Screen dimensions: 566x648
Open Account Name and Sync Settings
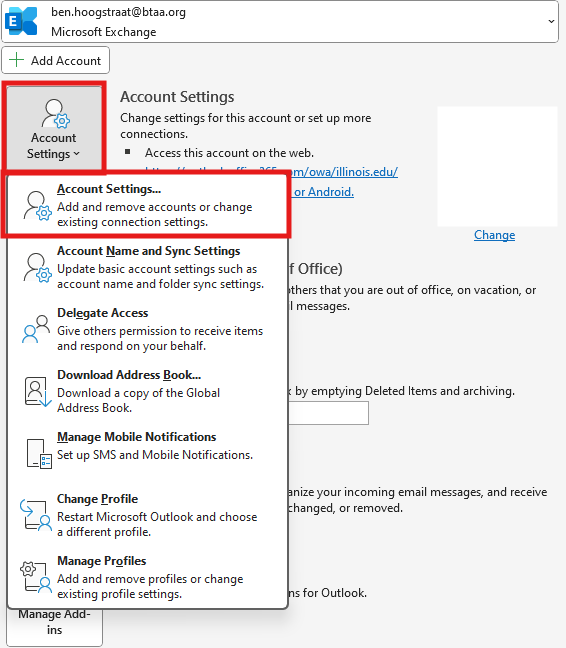click(147, 267)
